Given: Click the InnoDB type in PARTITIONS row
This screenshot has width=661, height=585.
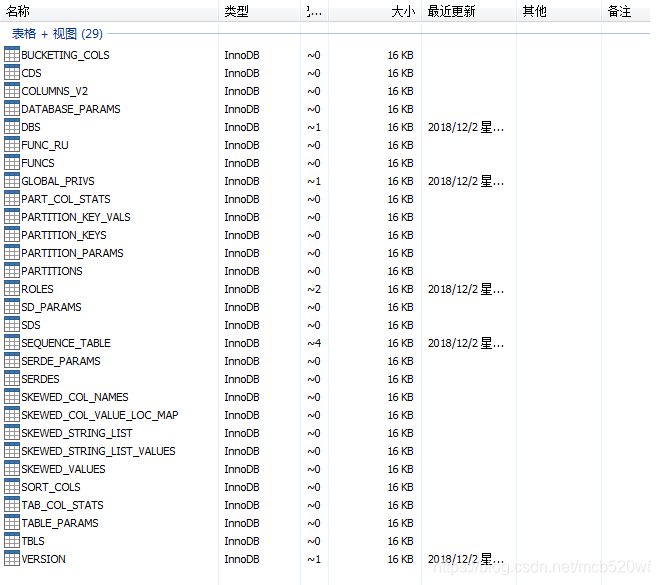Looking at the screenshot, I should pos(242,271).
